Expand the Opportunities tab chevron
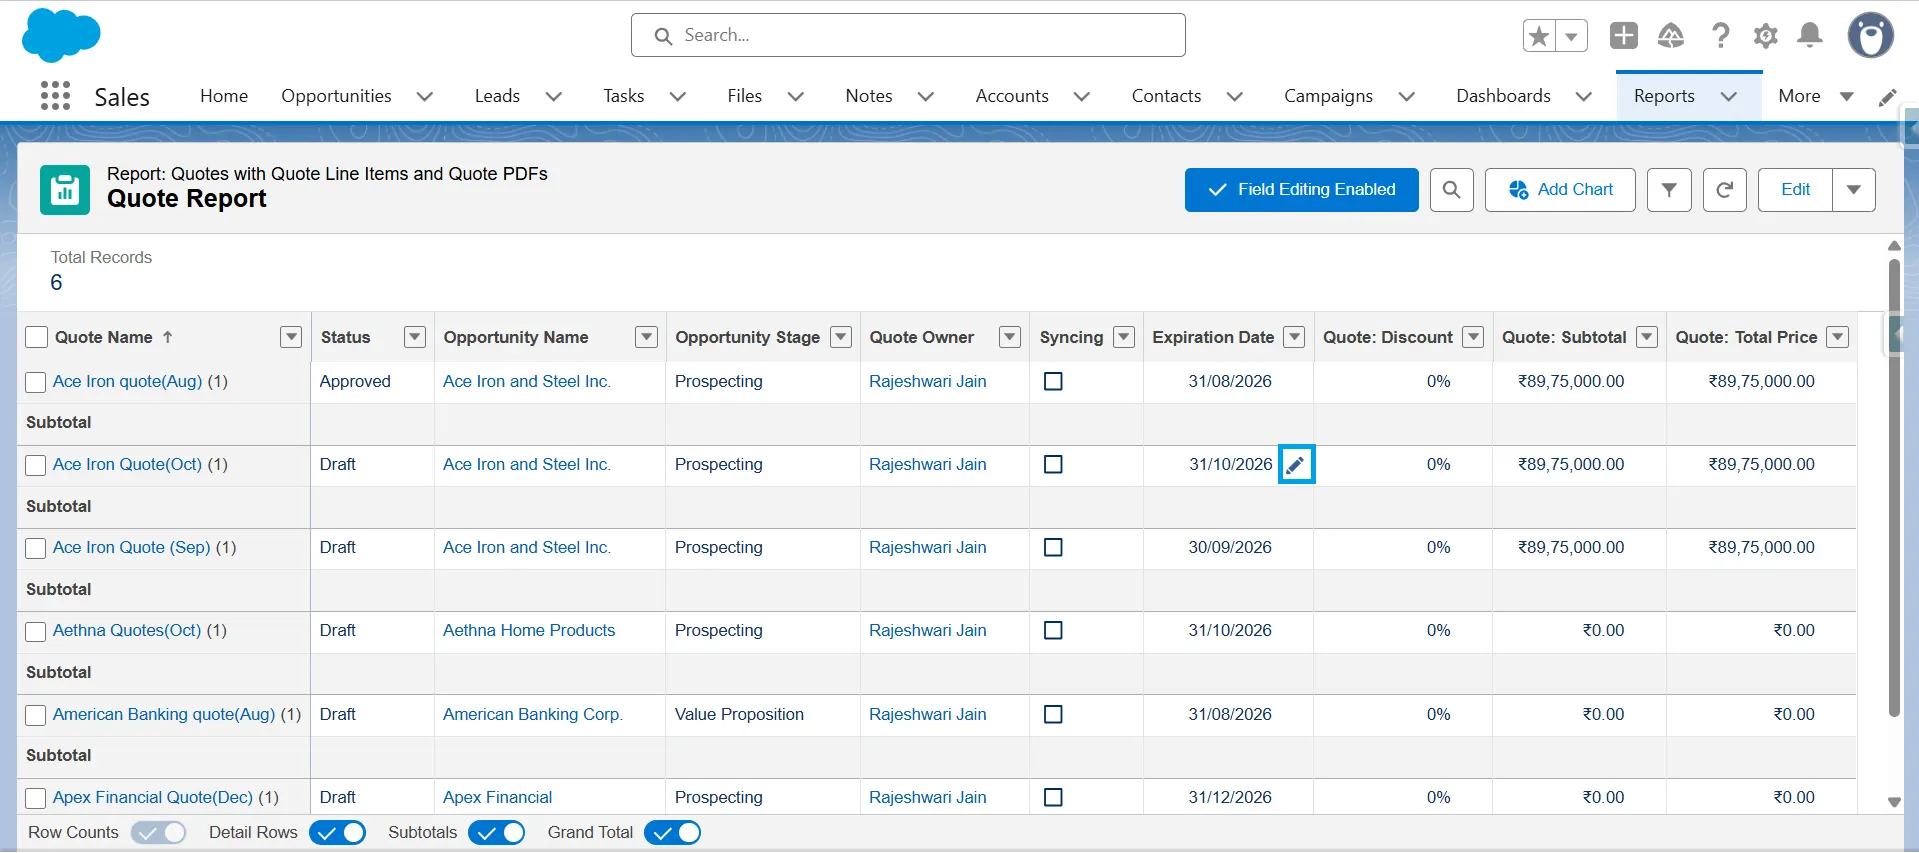 pyautogui.click(x=425, y=97)
